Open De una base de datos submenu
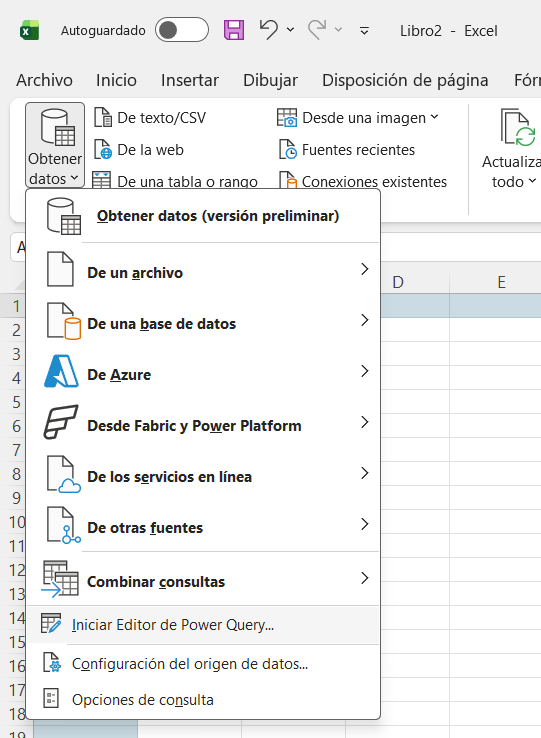 203,323
